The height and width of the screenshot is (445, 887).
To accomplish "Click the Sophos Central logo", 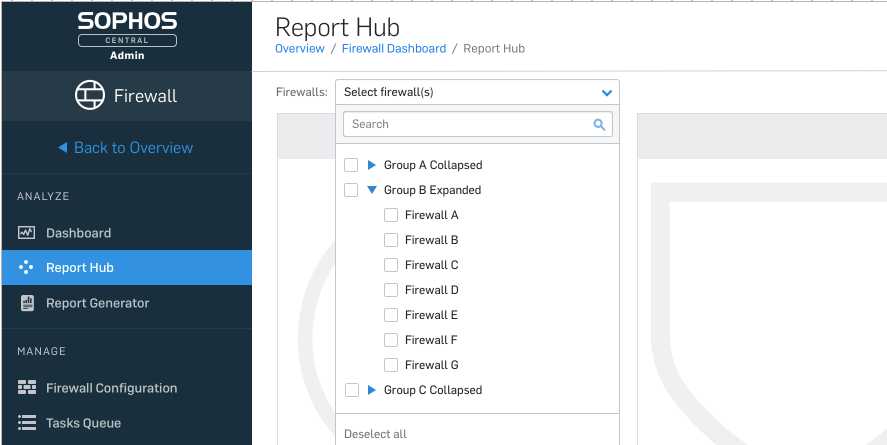I will point(127,35).
